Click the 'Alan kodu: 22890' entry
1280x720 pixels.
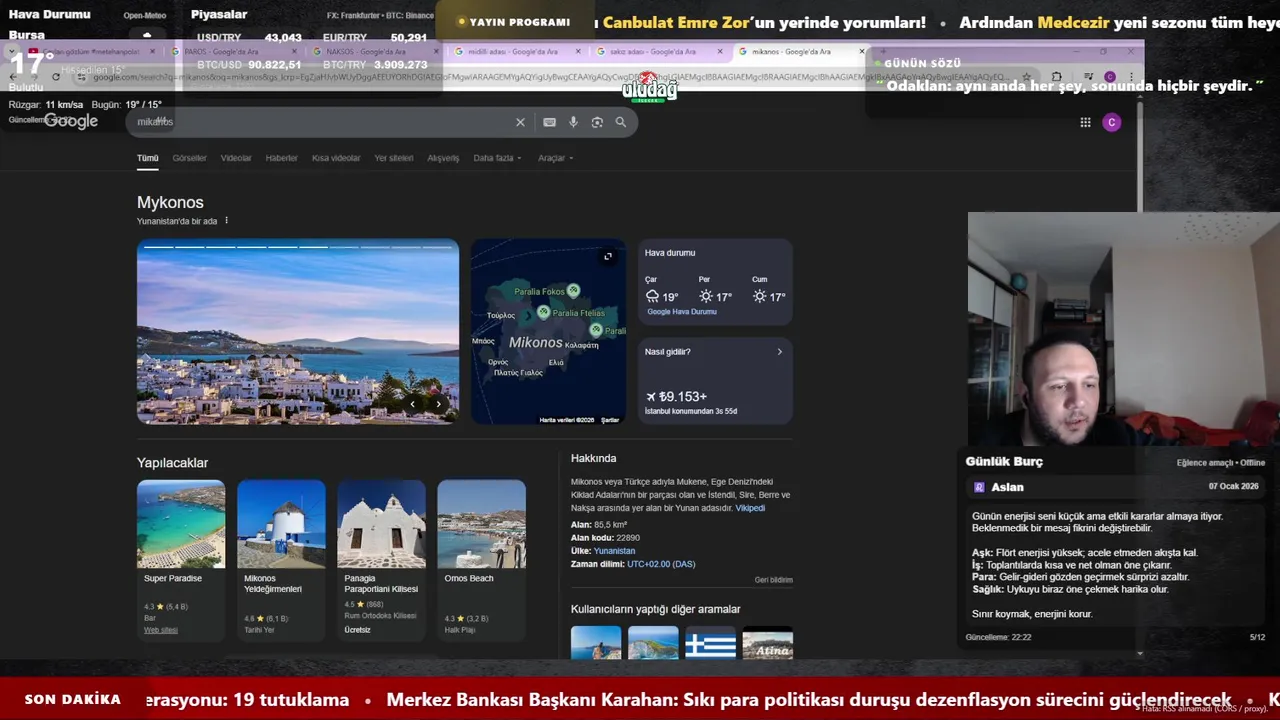click(x=605, y=538)
